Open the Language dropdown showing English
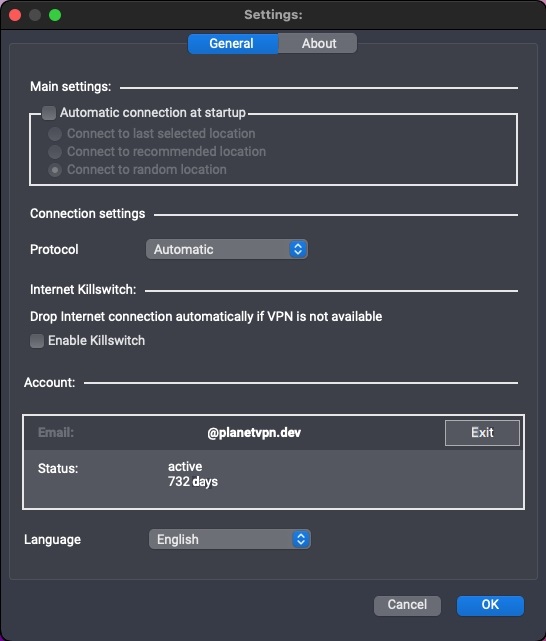546x641 pixels. pos(230,539)
